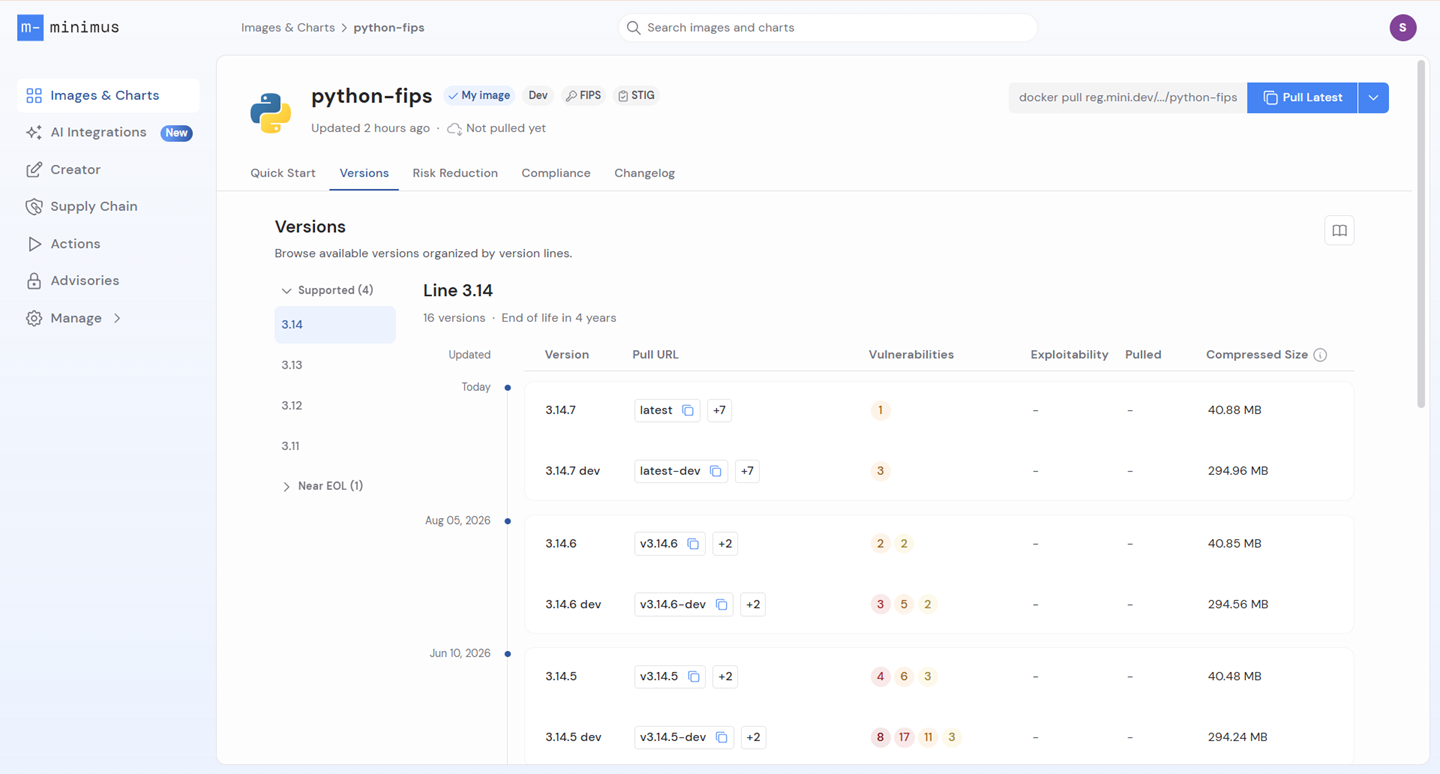Copy the v3.14.6 pull URL
Screen dimensions: 1440x774
click(693, 544)
